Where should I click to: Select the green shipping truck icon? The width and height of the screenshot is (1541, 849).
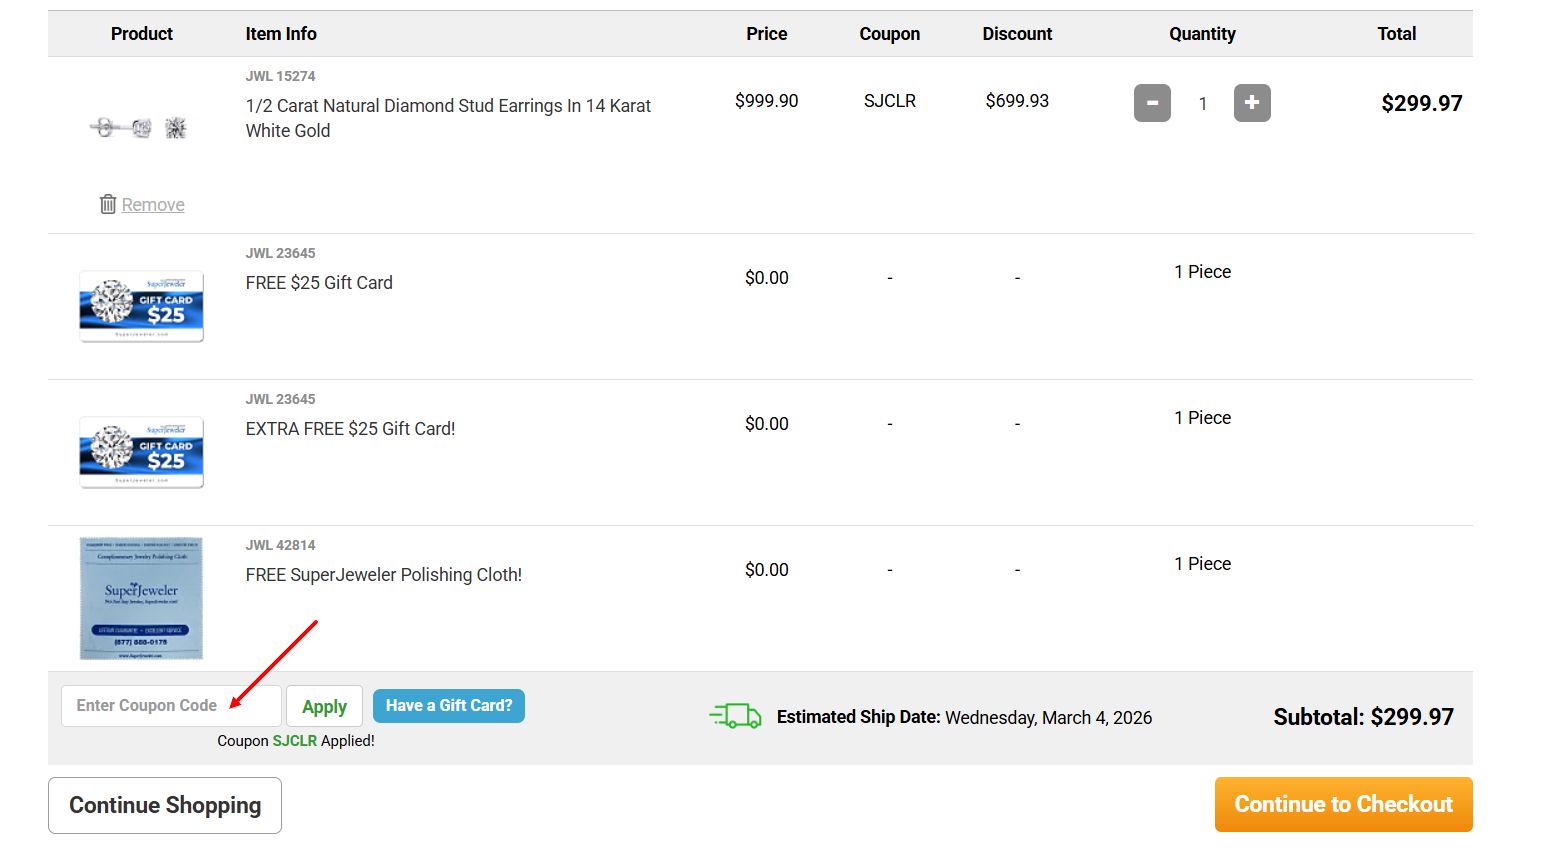pyautogui.click(x=736, y=715)
